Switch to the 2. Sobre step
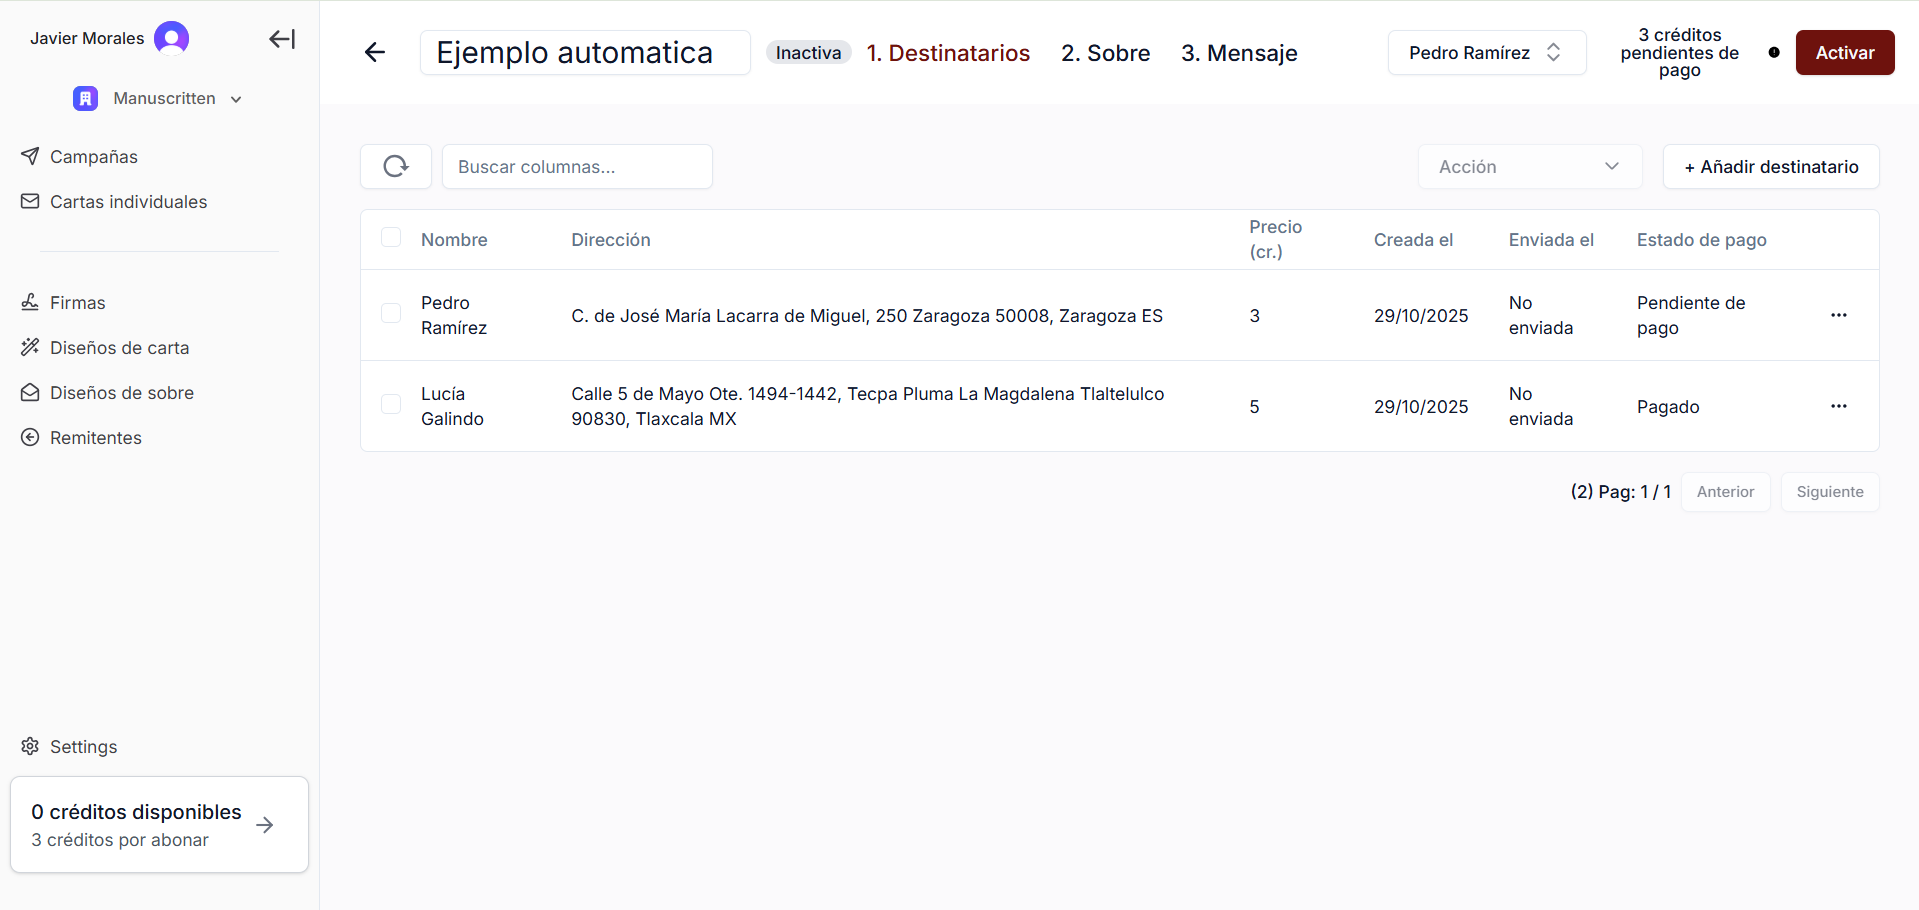Screen dimensions: 1919x910 tap(1105, 52)
